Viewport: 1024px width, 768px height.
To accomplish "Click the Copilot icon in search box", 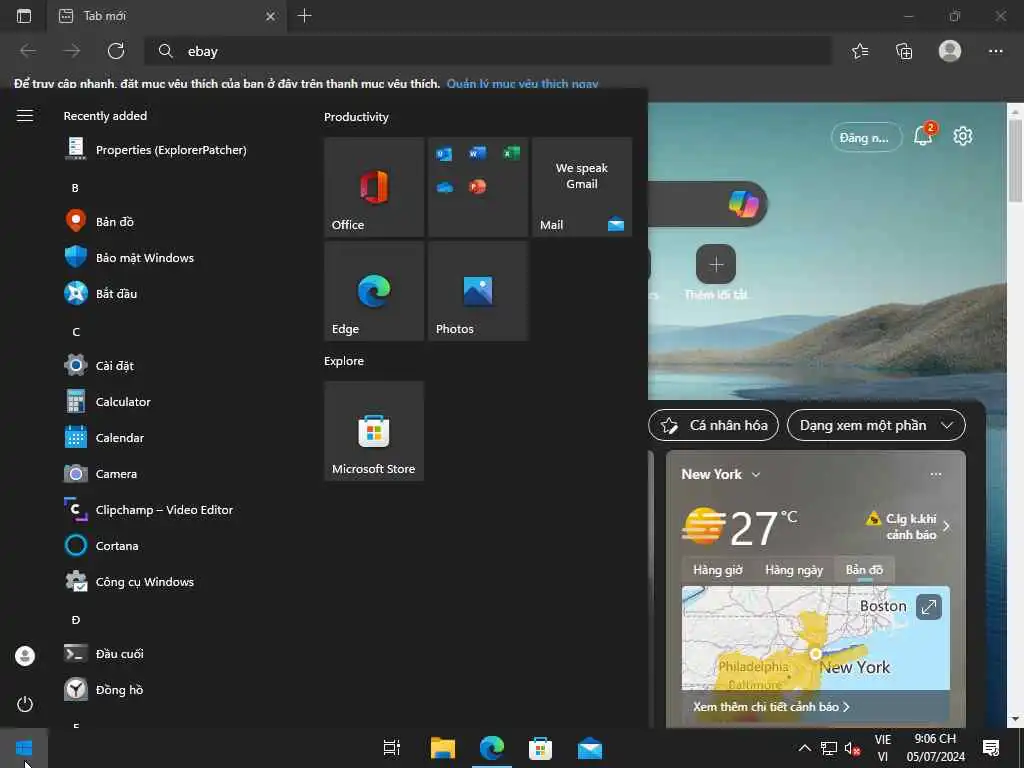I will [743, 204].
